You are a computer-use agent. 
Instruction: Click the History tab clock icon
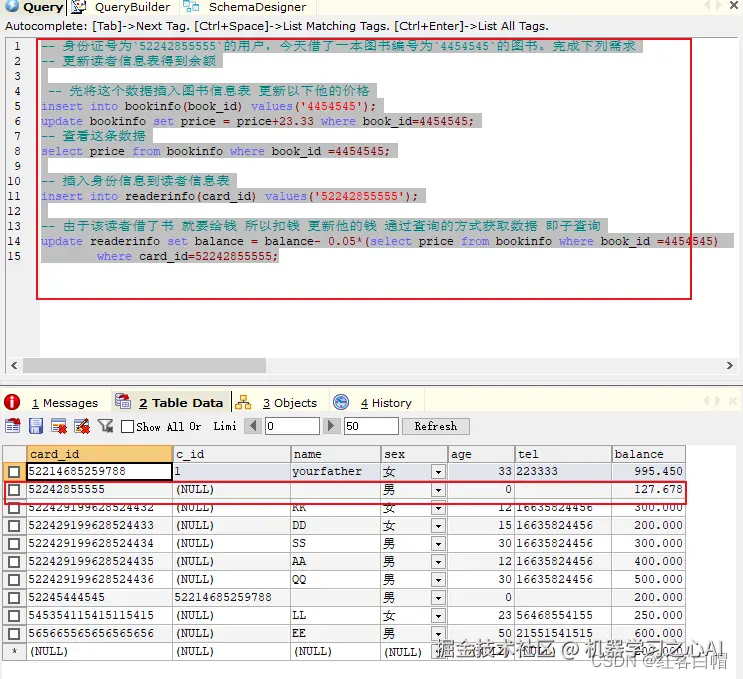point(341,402)
